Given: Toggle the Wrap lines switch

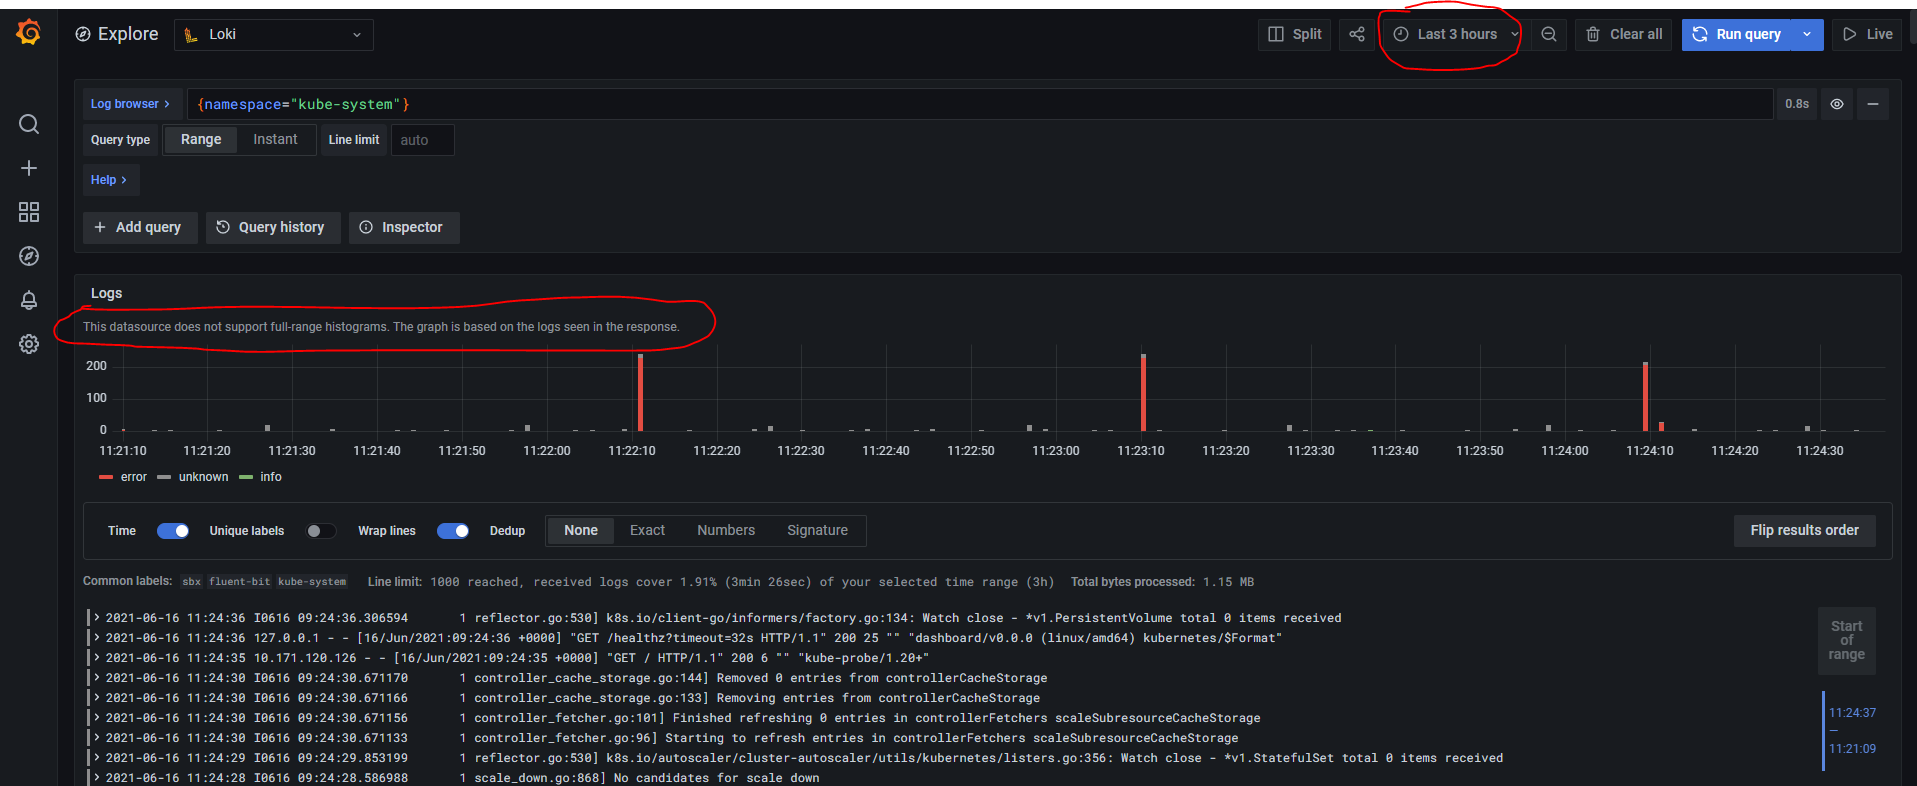Looking at the screenshot, I should 453,531.
